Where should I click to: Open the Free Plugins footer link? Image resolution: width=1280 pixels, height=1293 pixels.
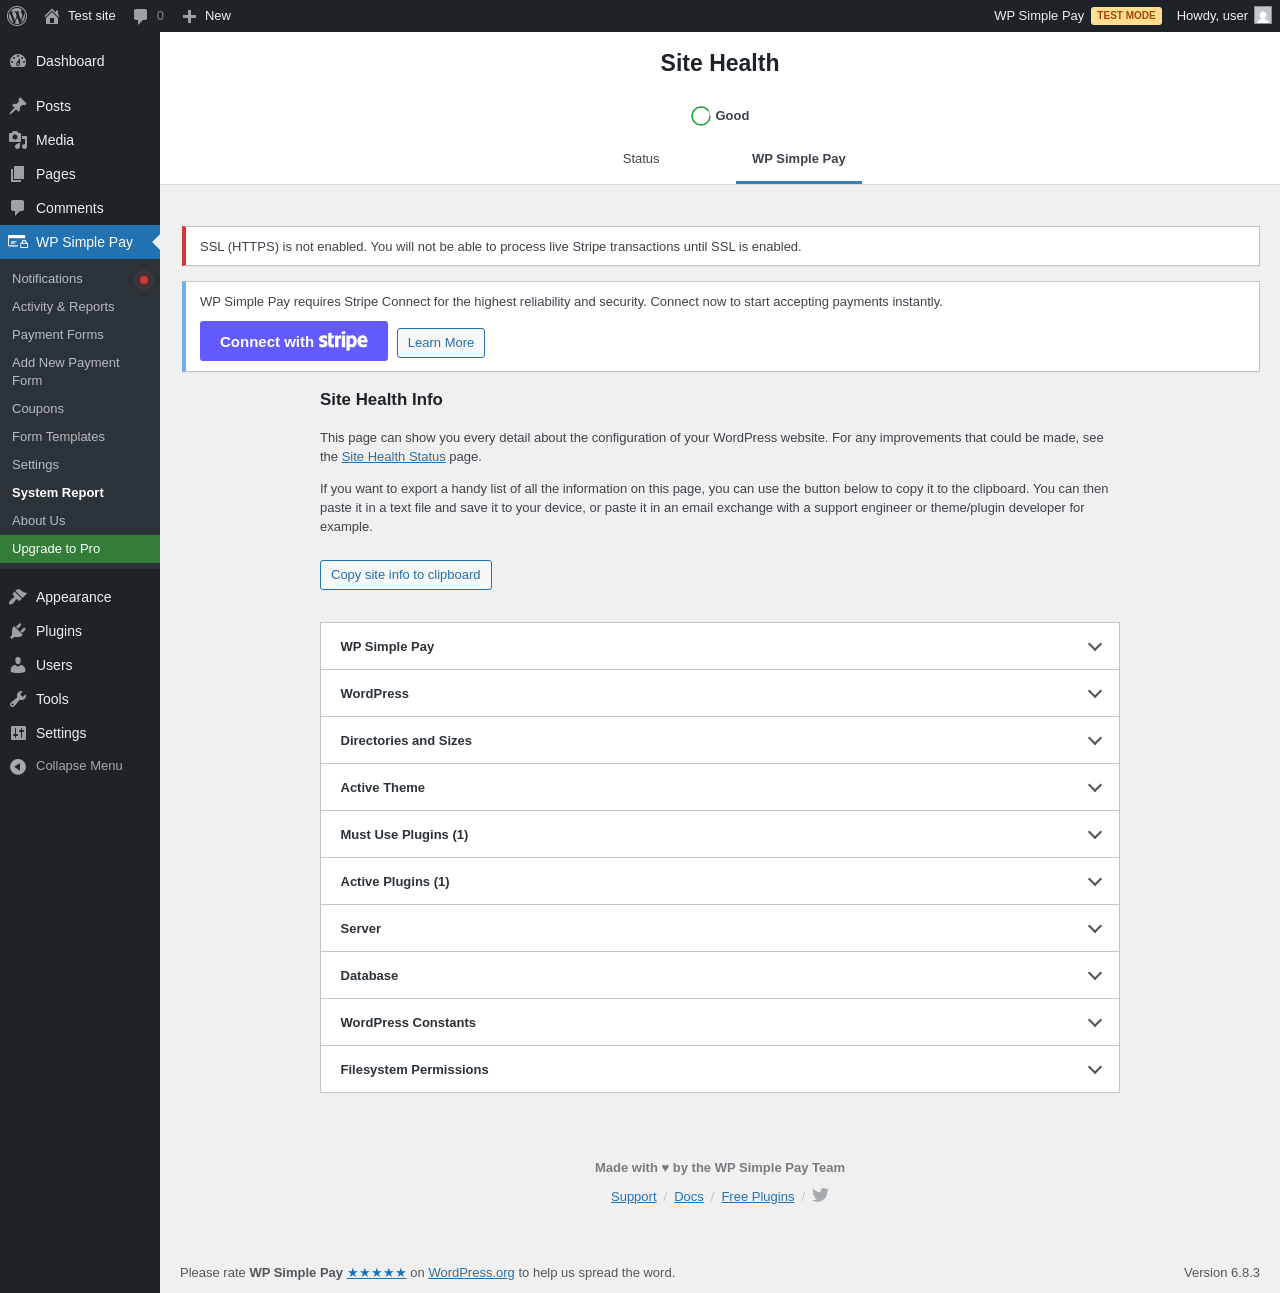pyautogui.click(x=758, y=1197)
